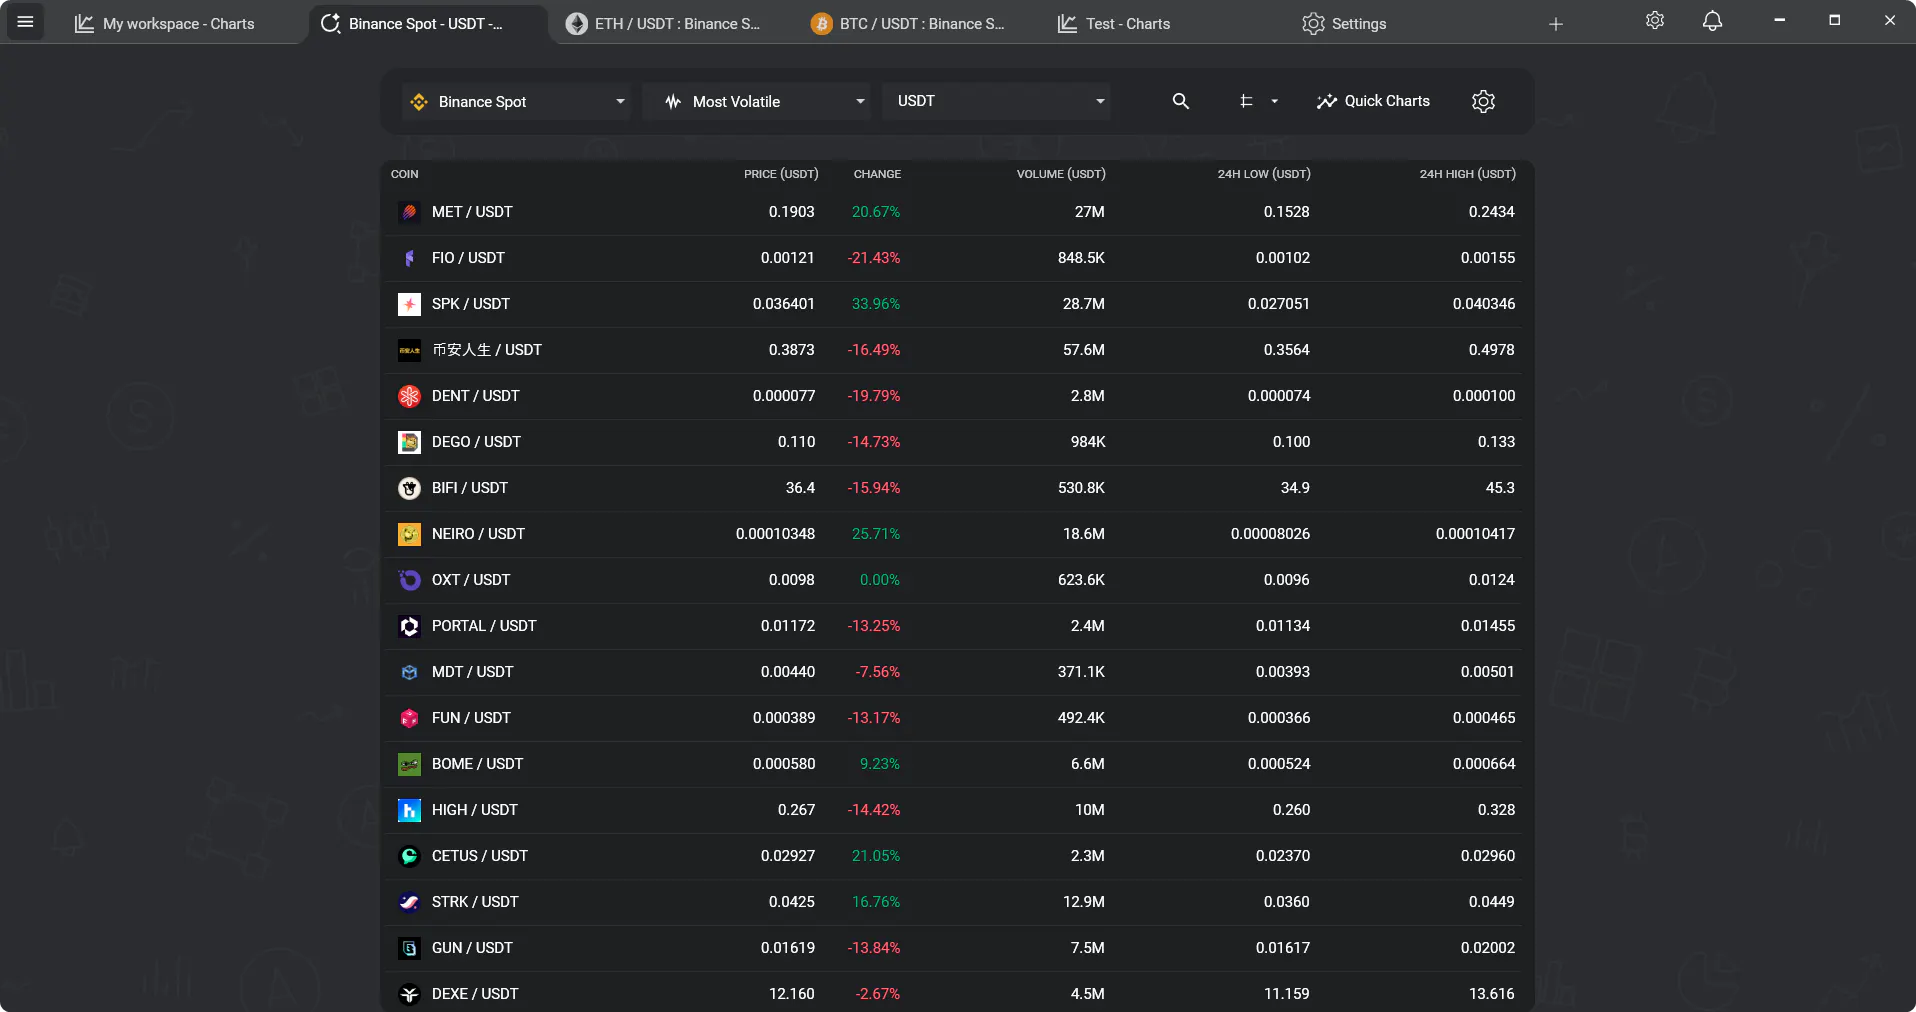Screen dimensions: 1916x1012
Task: Click the GUN coin icon
Action: 409,948
